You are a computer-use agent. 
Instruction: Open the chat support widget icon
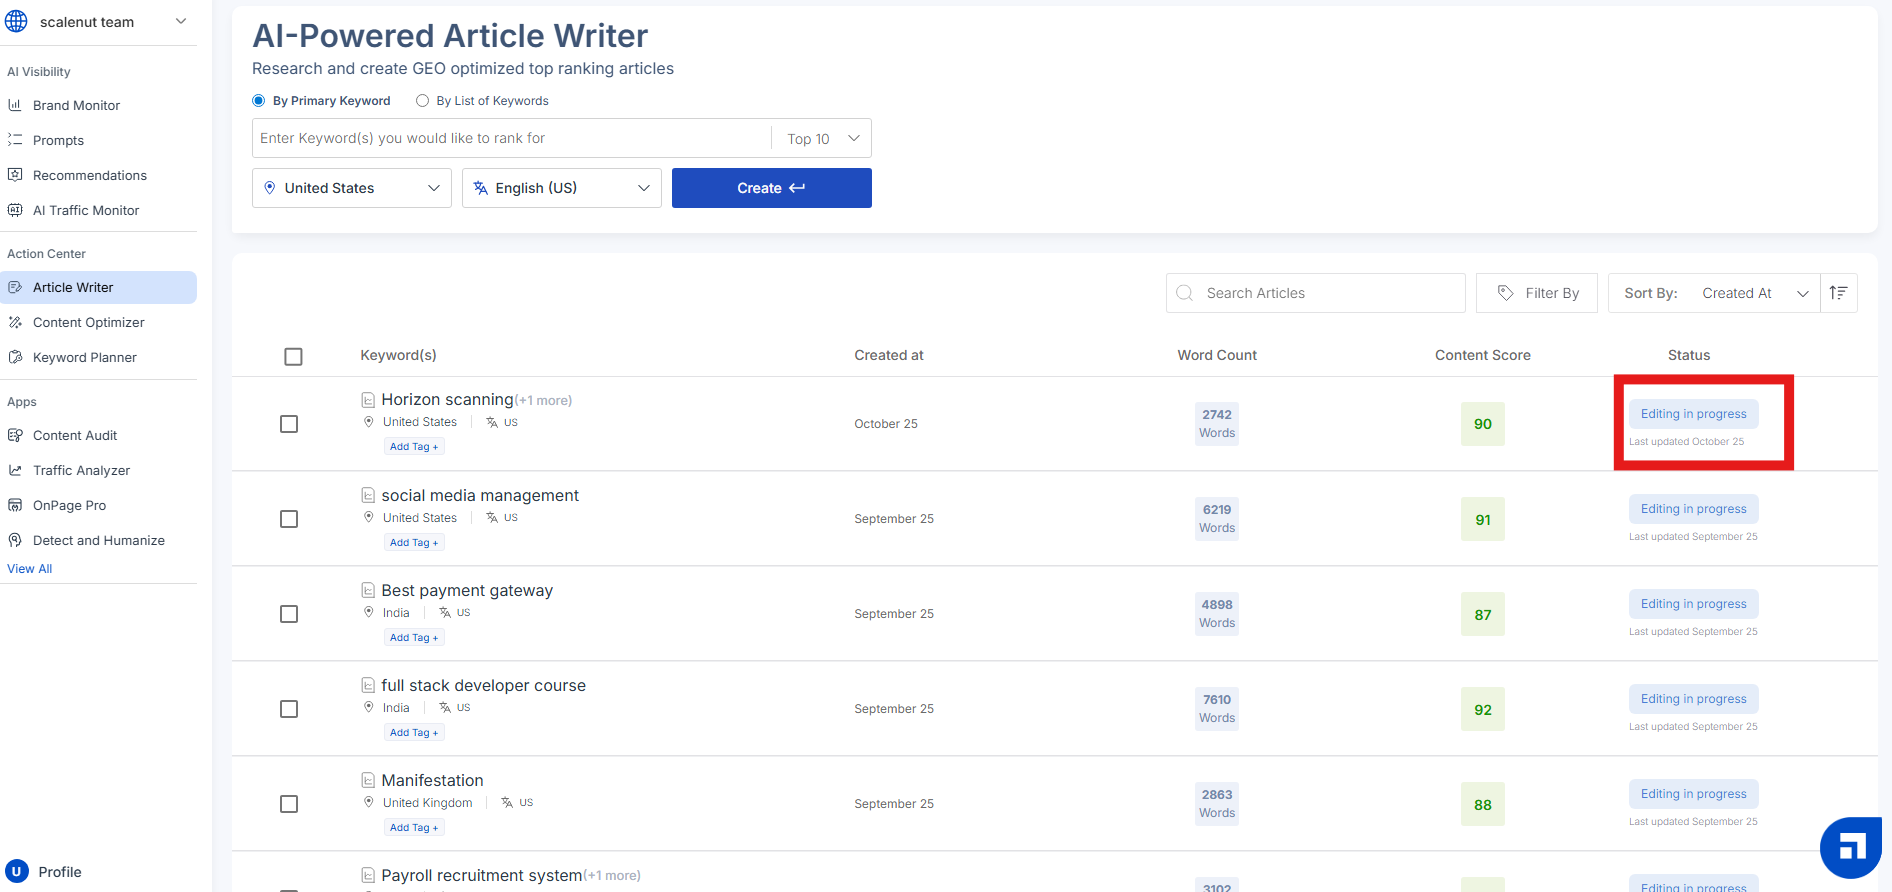1850,847
